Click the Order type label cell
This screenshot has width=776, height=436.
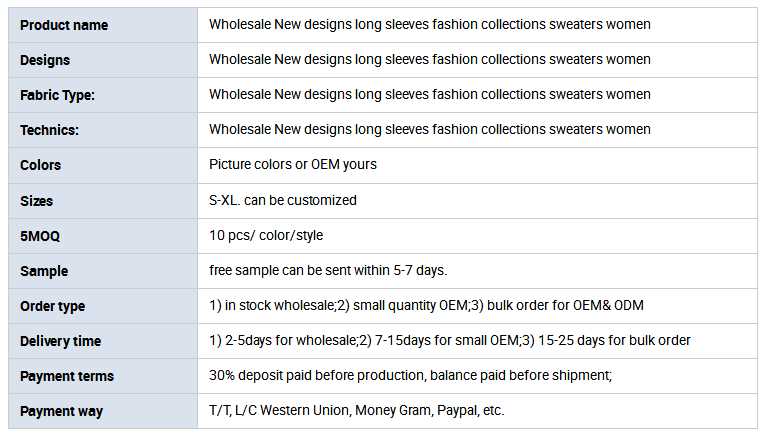(x=53, y=306)
